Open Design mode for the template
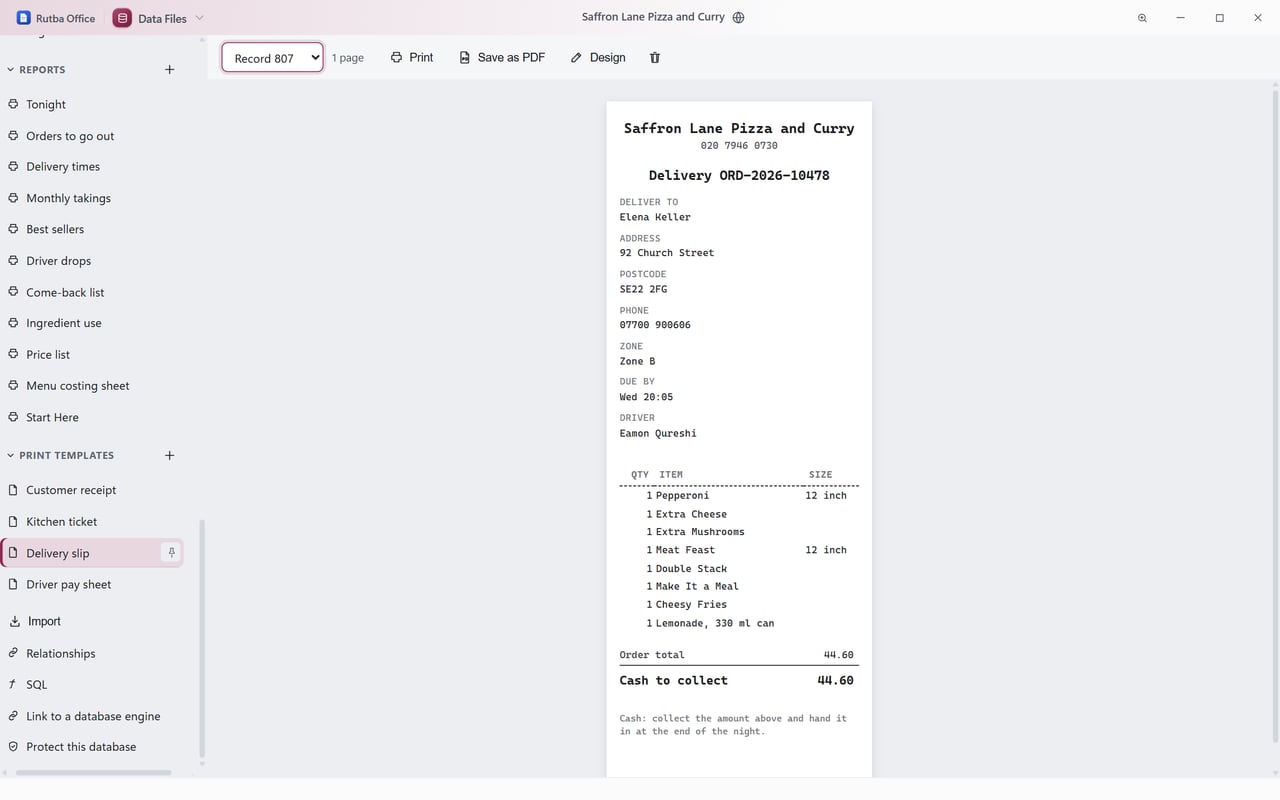Viewport: 1280px width, 800px height. click(x=598, y=58)
